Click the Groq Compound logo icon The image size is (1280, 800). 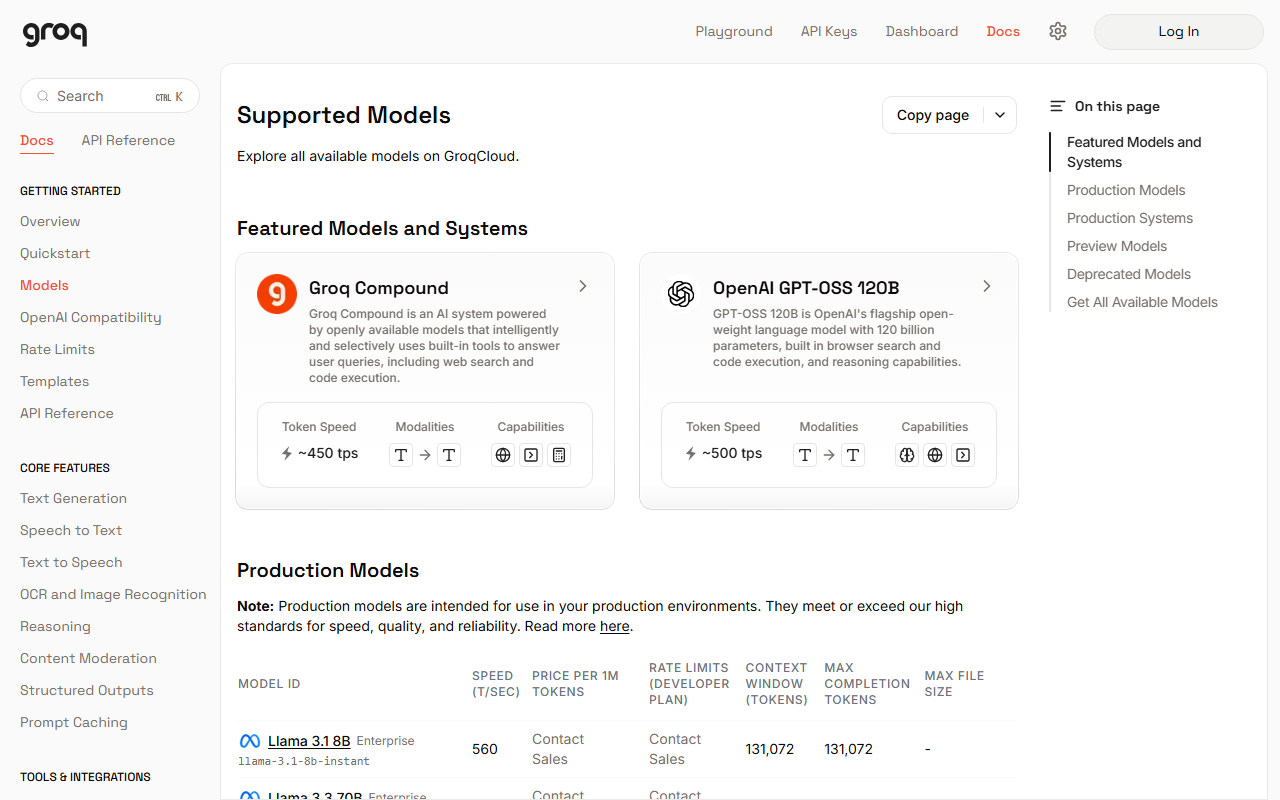point(277,294)
